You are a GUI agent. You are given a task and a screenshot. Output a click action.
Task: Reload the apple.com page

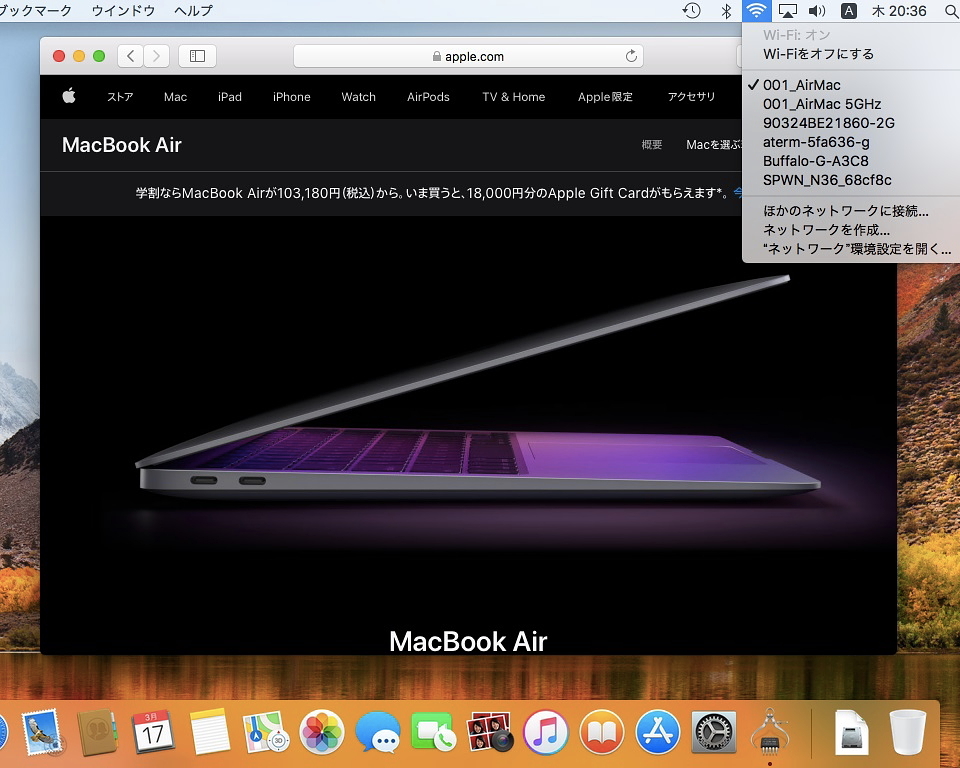point(631,56)
